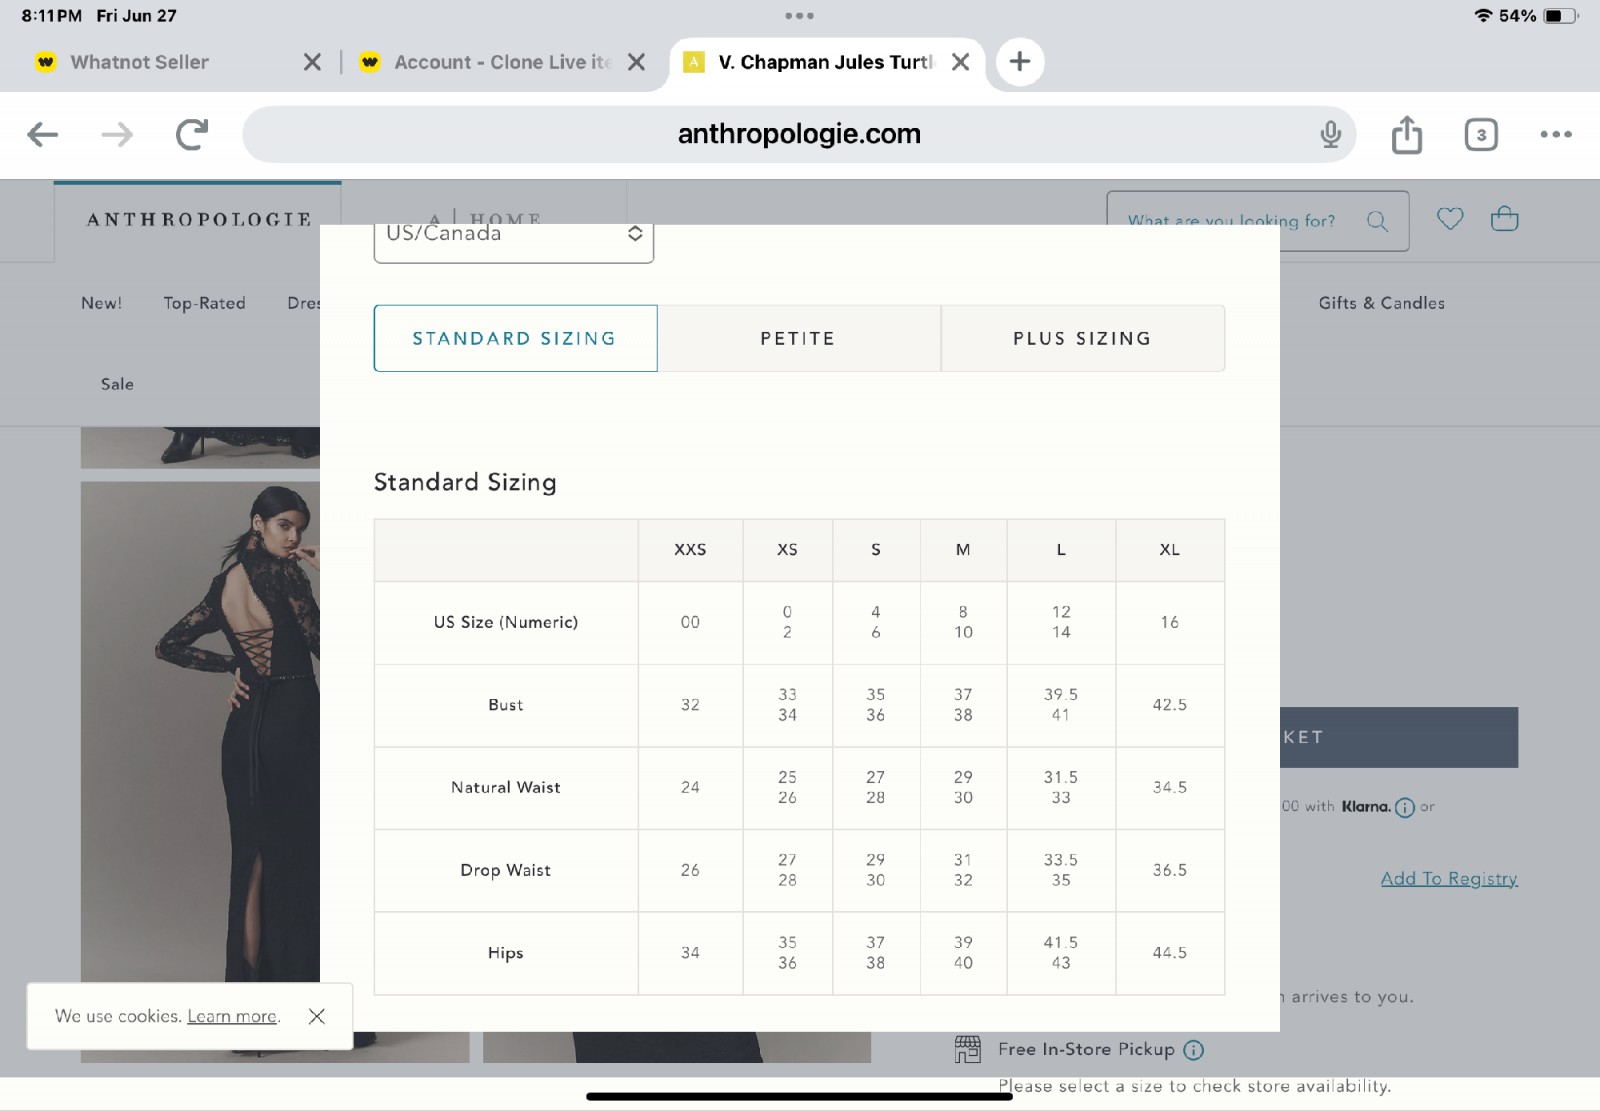Image resolution: width=1600 pixels, height=1111 pixels.
Task: Tap the three-dot multitasking control
Action: (x=799, y=15)
